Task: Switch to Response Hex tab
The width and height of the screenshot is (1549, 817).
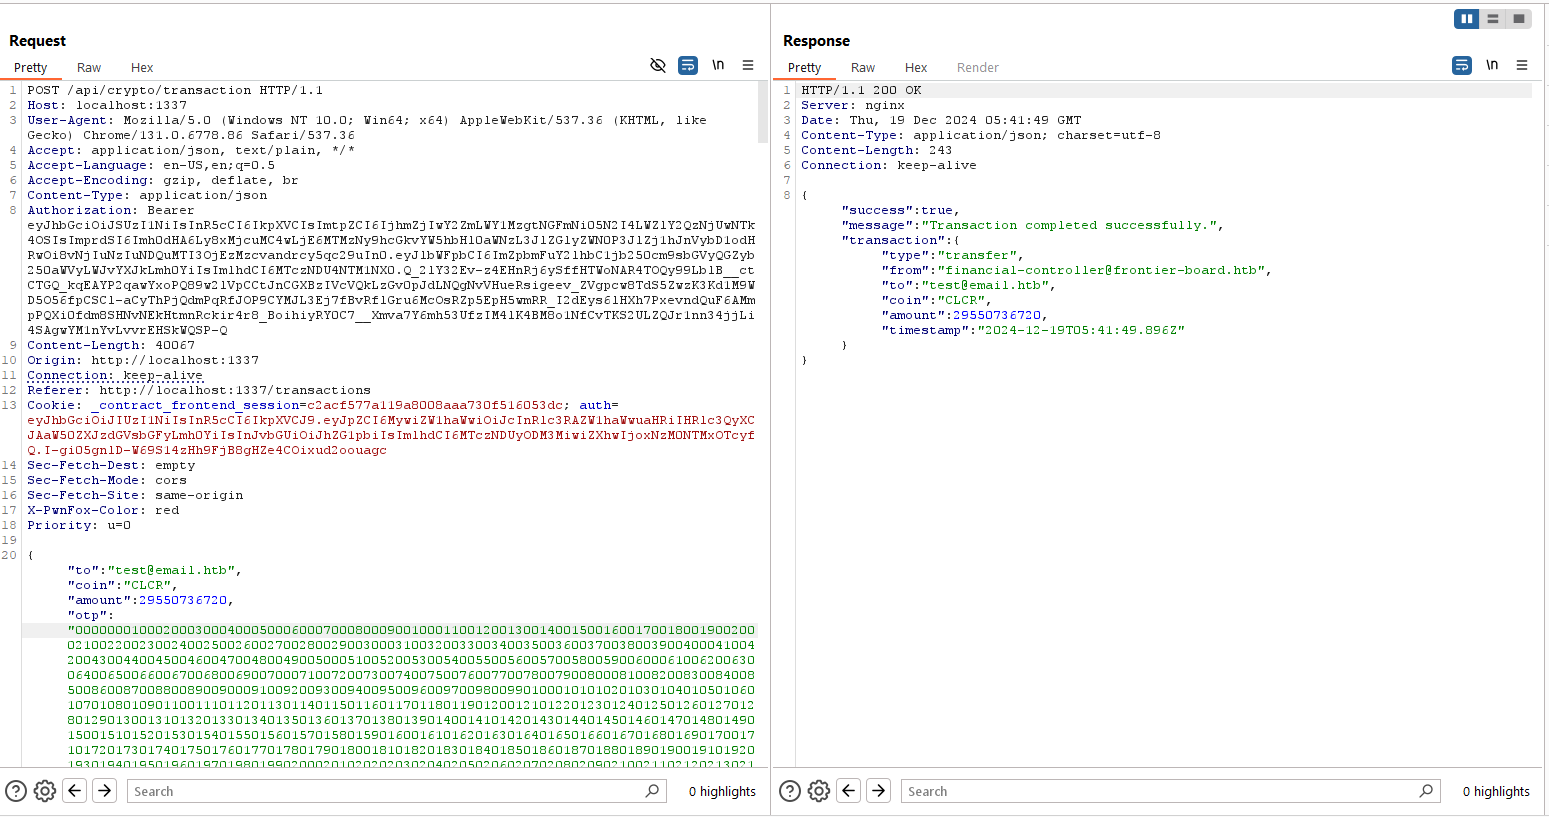Action: 916,67
